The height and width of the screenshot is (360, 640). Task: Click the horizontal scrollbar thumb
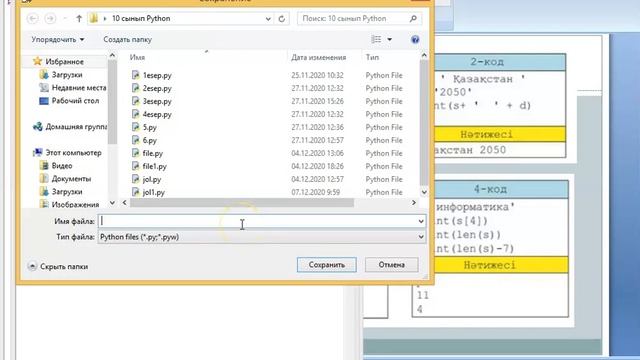pyautogui.click(x=242, y=203)
